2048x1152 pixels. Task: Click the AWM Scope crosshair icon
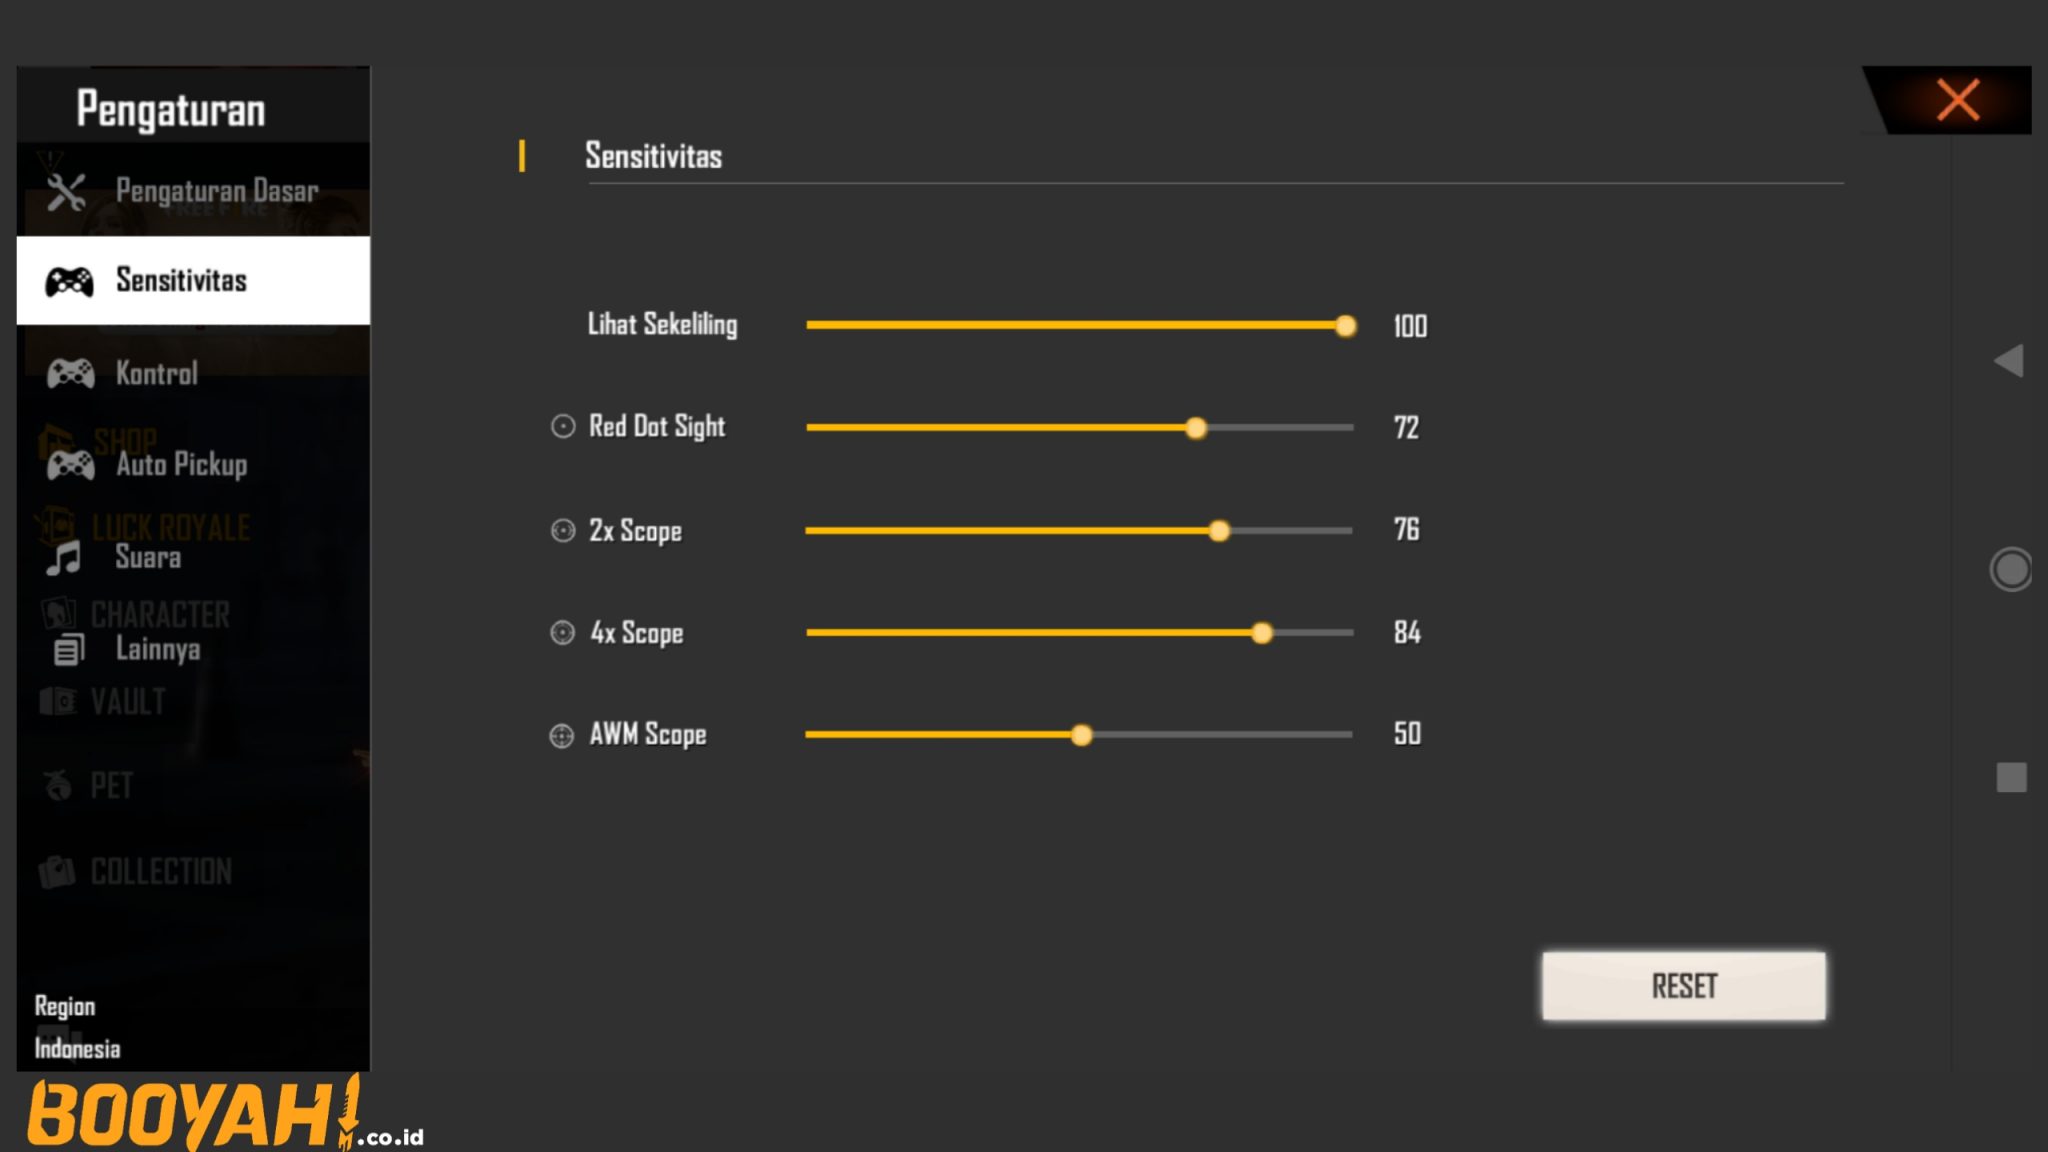(x=562, y=735)
